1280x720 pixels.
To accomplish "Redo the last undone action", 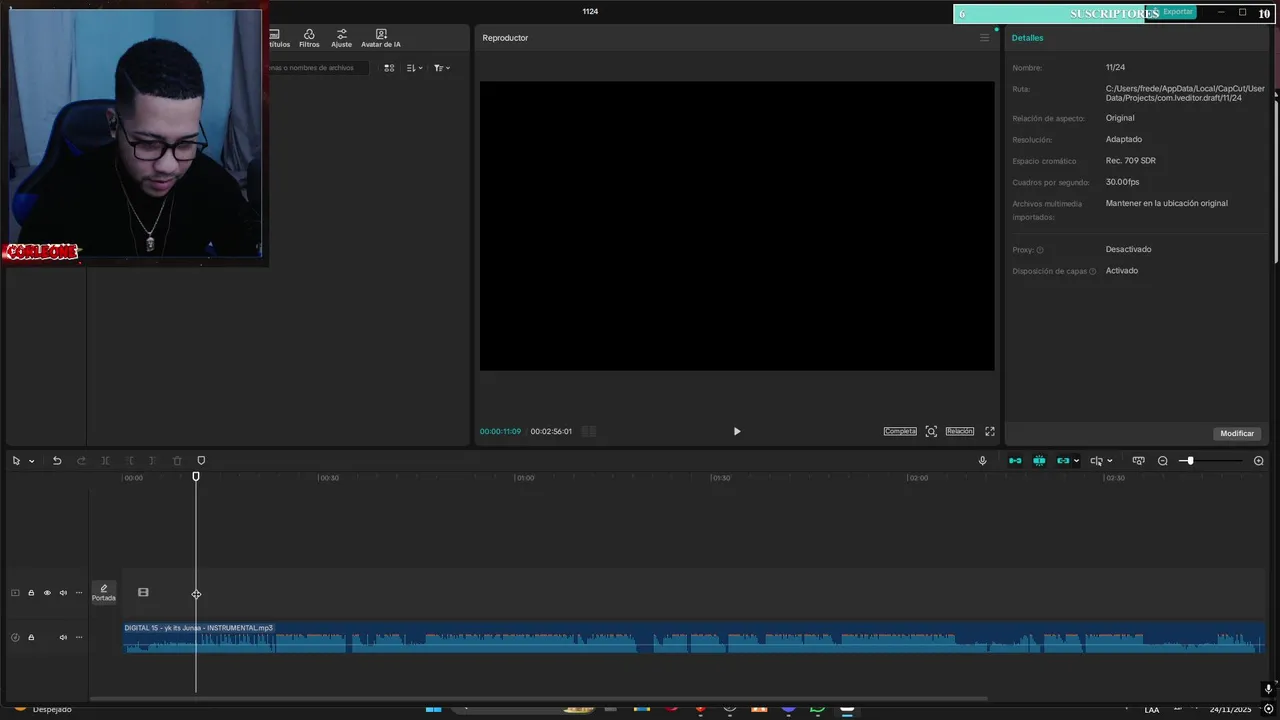I will tap(81, 461).
